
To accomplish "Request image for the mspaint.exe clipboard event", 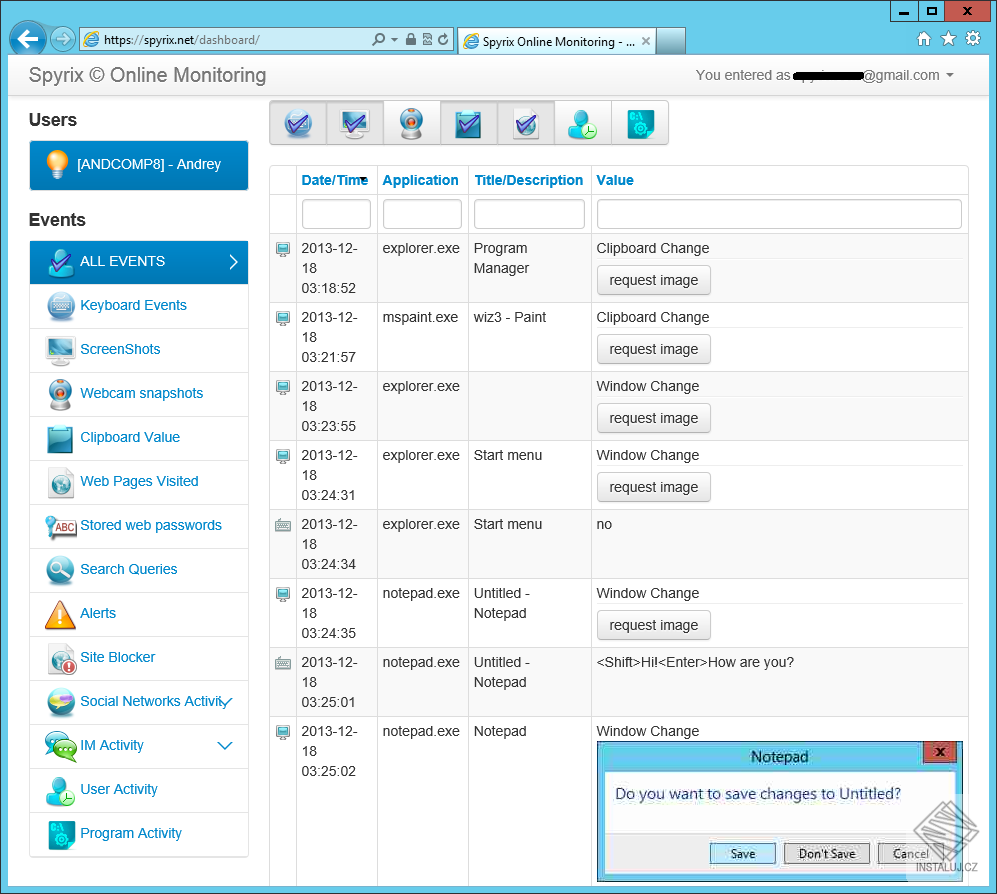I will click(x=653, y=349).
